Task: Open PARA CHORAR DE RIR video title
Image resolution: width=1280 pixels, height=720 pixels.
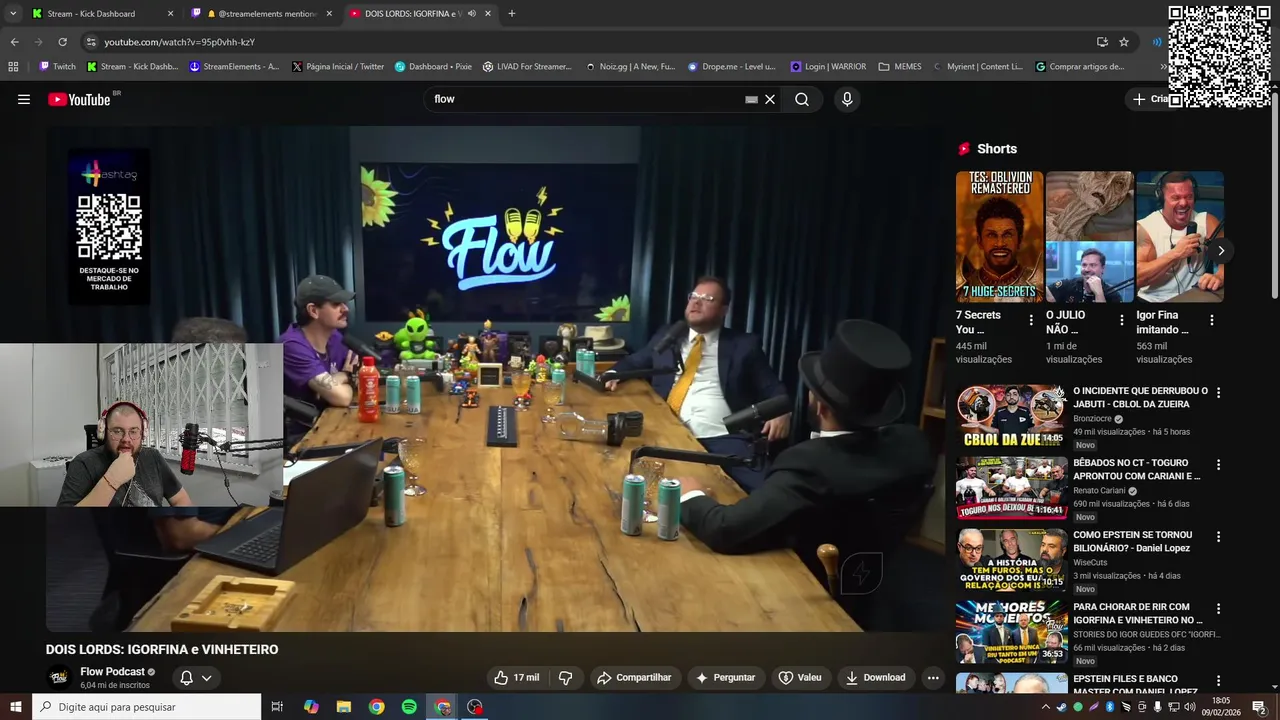Action: [x=1137, y=613]
